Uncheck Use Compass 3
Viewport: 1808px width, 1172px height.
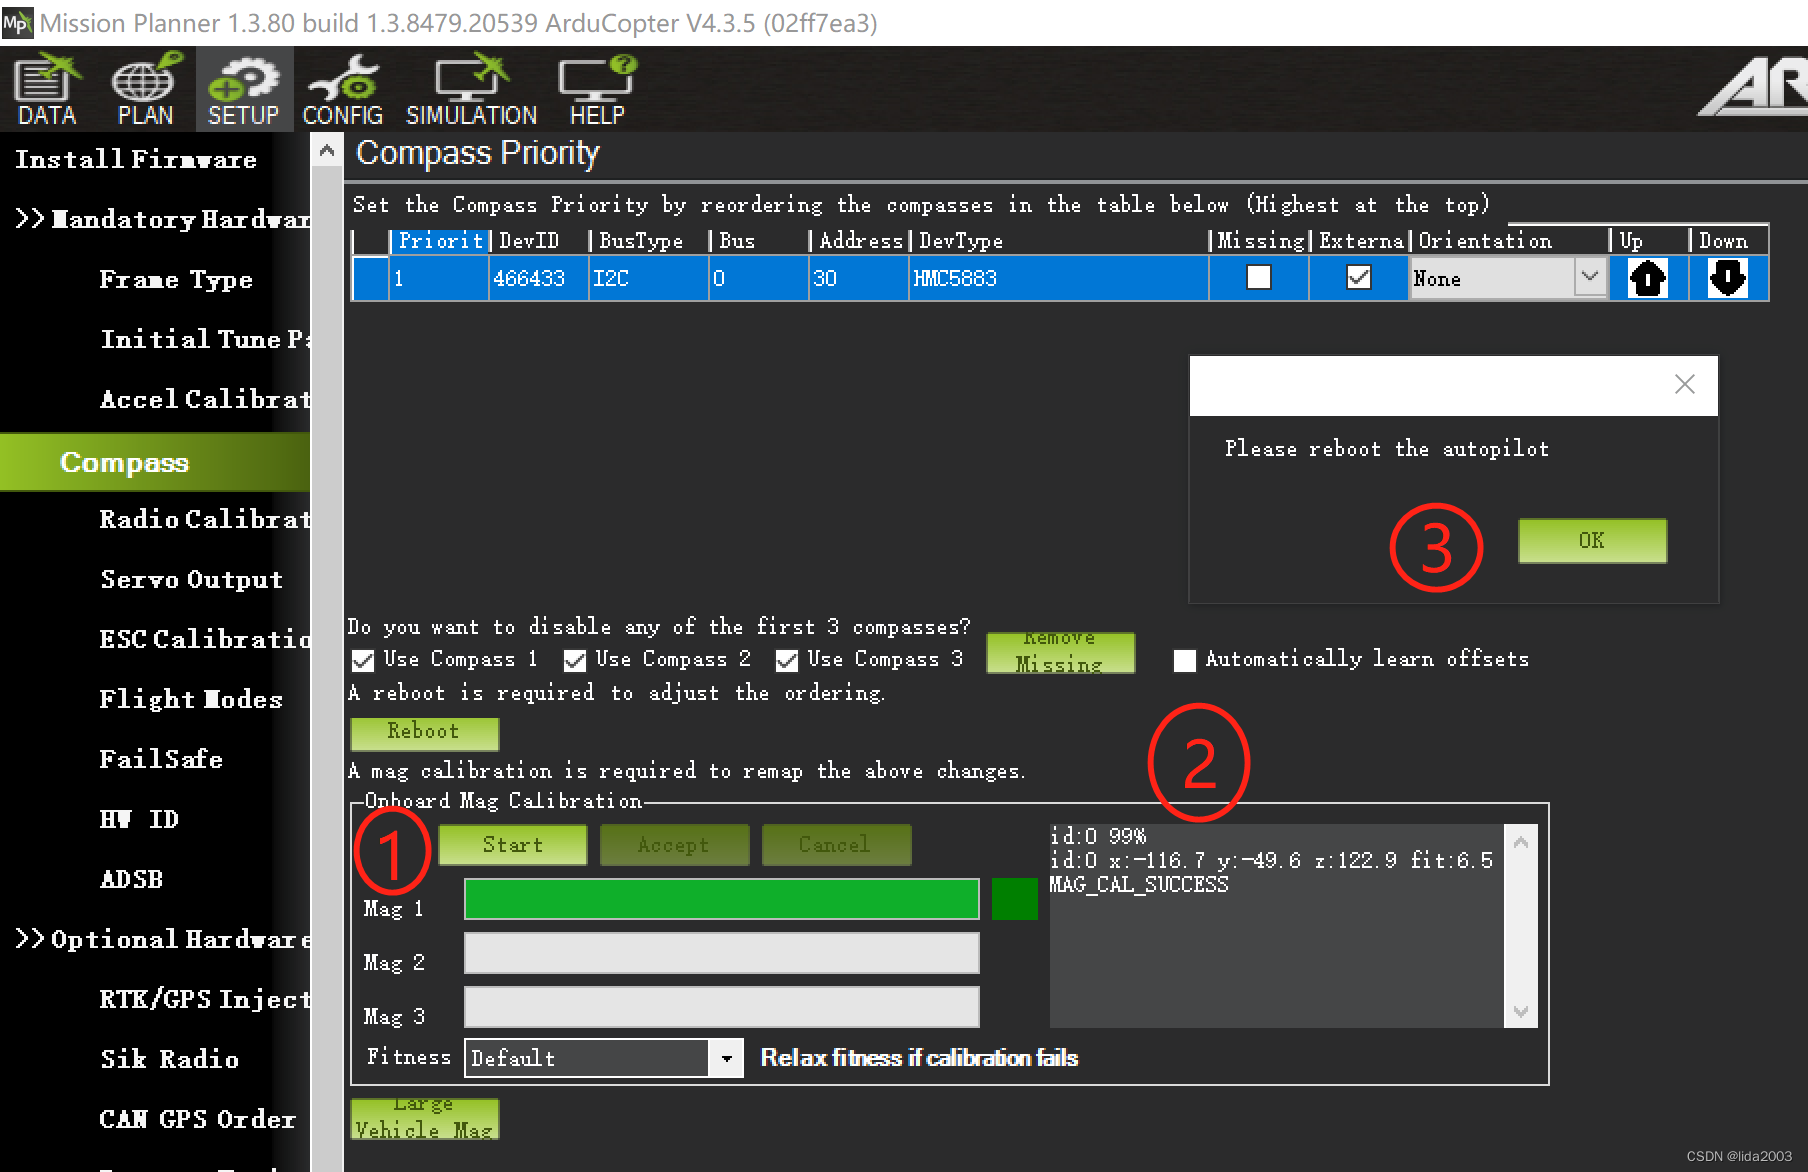coord(787,660)
